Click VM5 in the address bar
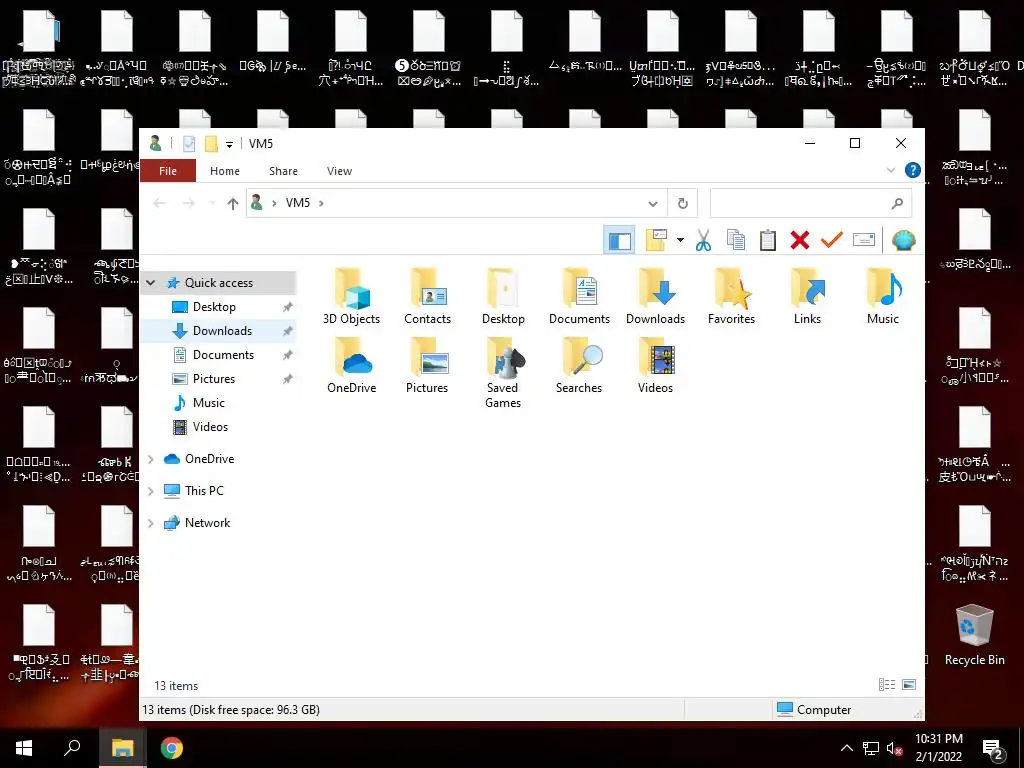This screenshot has width=1024, height=768. point(298,203)
